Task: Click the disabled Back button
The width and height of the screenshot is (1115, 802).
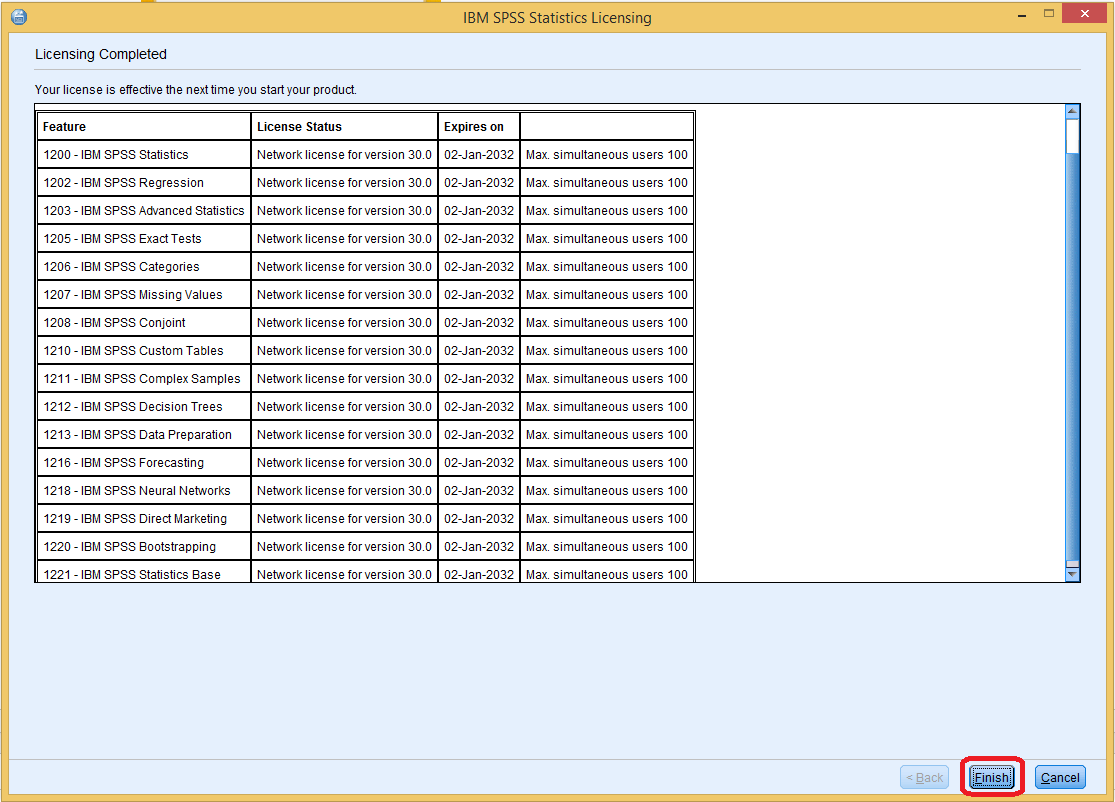Action: pos(924,777)
